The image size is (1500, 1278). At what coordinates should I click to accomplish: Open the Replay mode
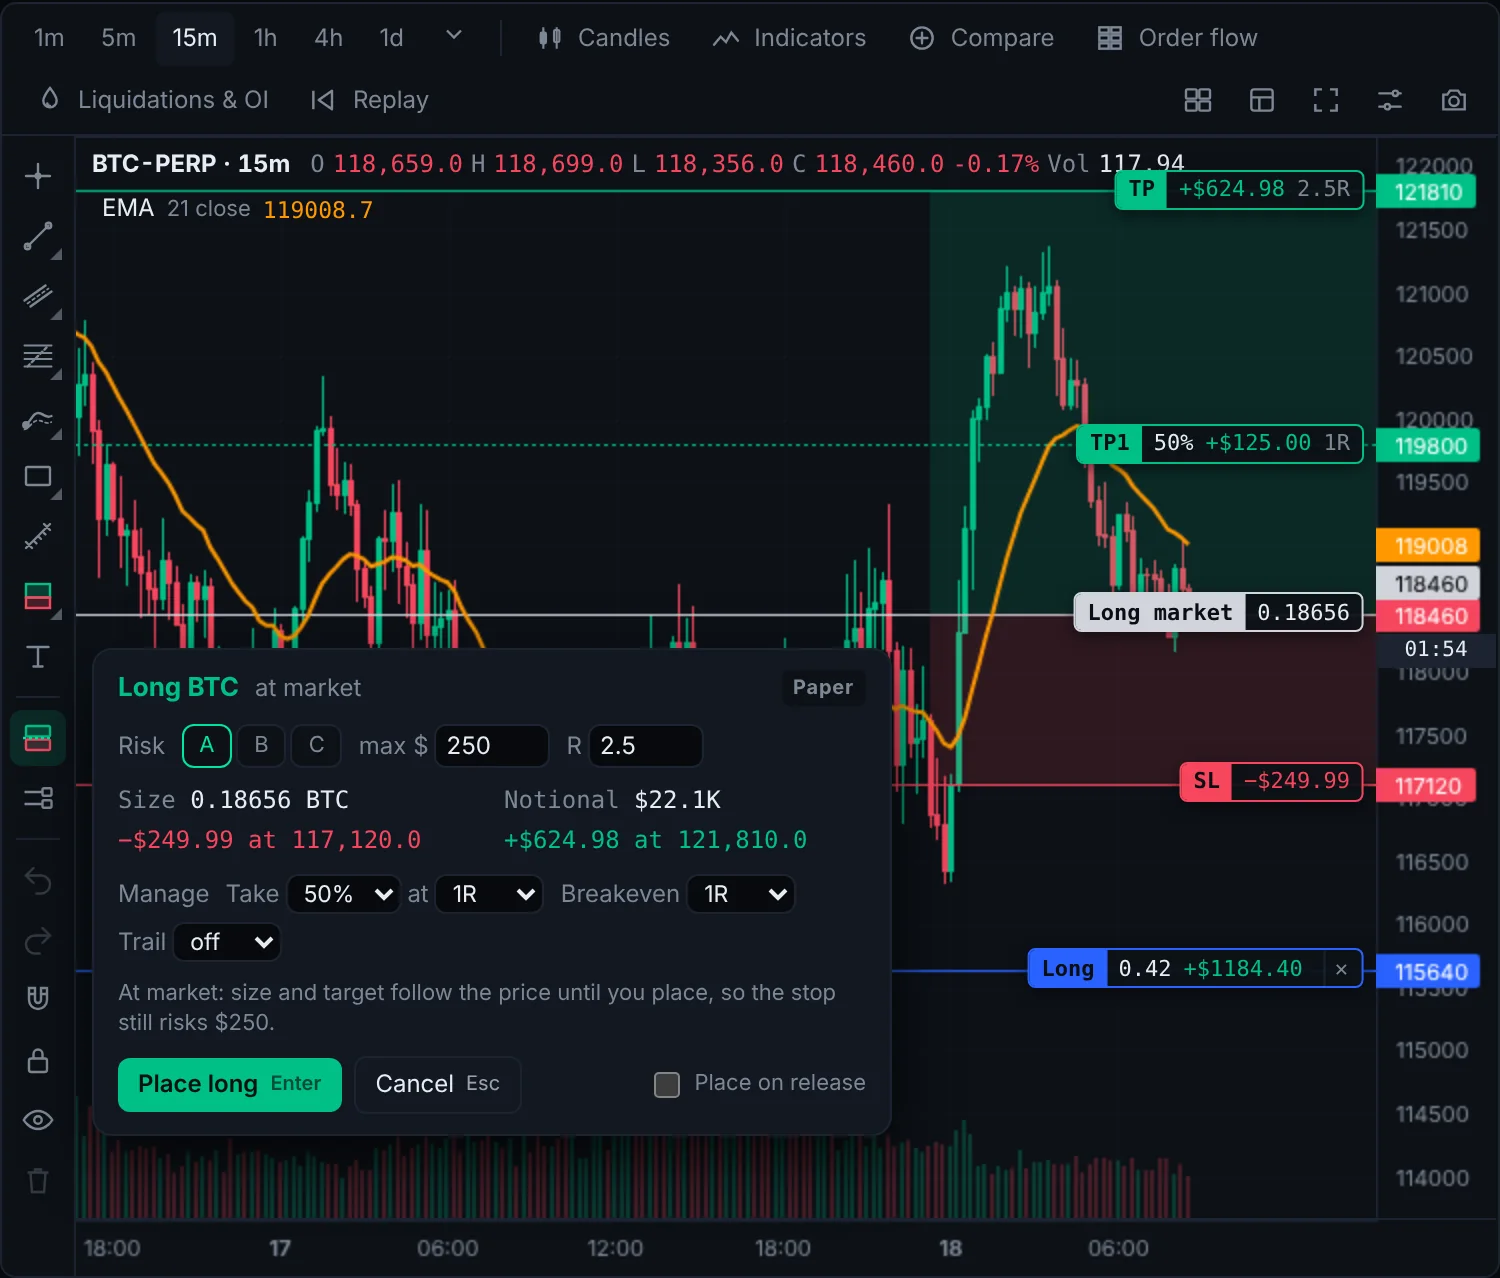(x=369, y=100)
